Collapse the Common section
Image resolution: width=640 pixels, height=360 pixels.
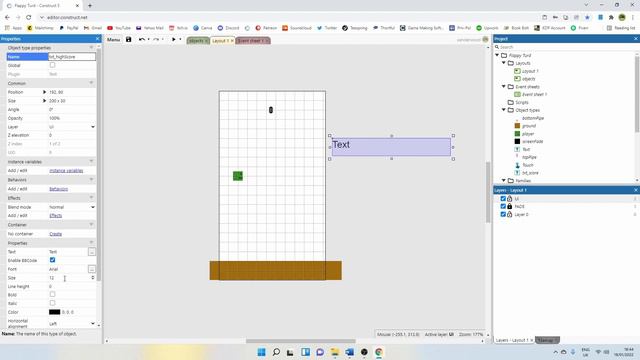click(91, 83)
